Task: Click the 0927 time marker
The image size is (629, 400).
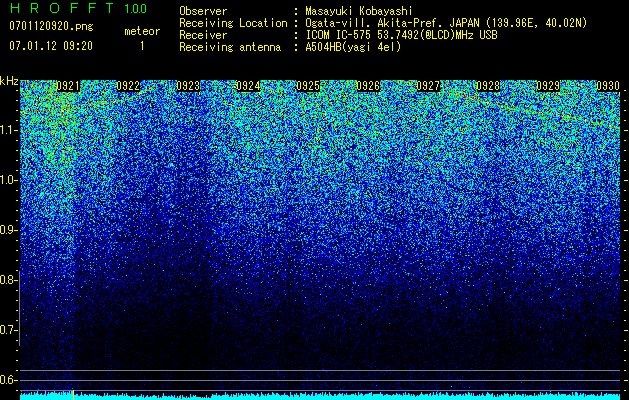Action: click(x=428, y=86)
